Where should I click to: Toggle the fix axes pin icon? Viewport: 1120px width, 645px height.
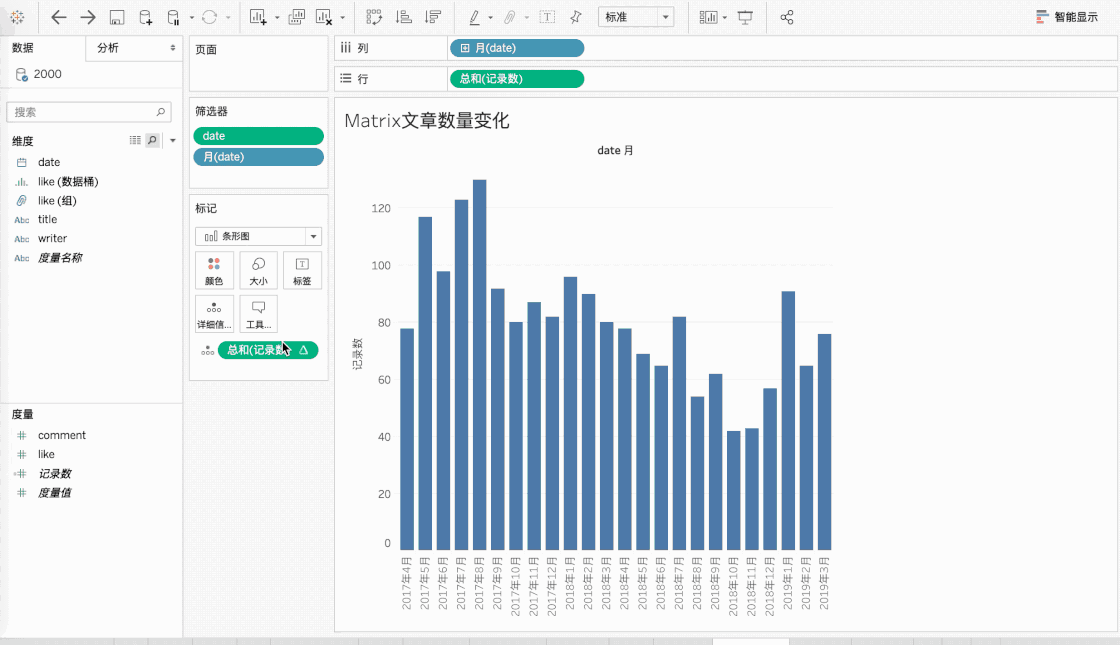576,17
